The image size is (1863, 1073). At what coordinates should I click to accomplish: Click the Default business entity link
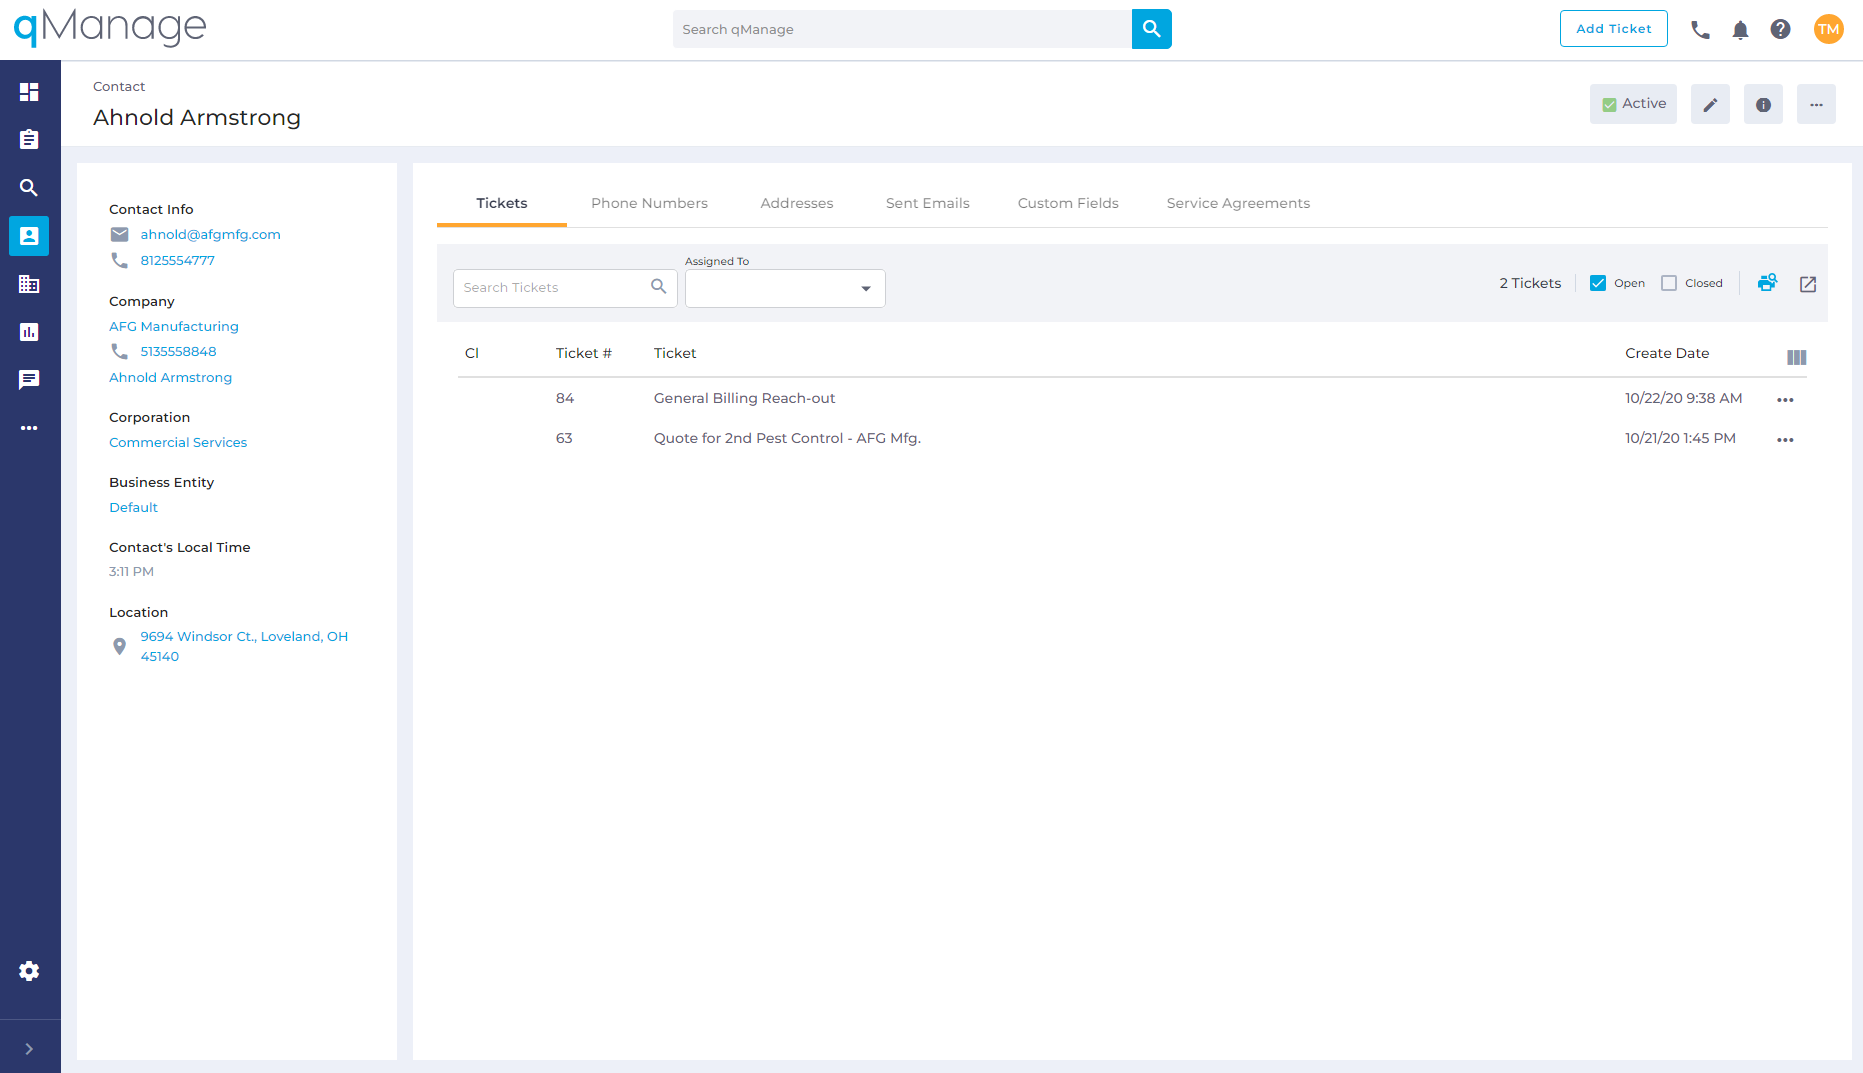coord(133,508)
